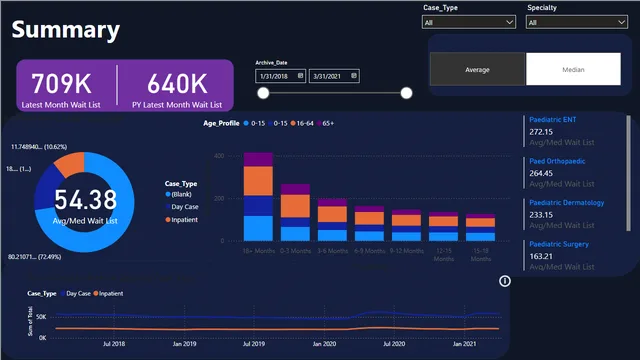Open calendar picker for end date 3/31/2021
Viewport: 640px width, 360px height.
(x=354, y=76)
